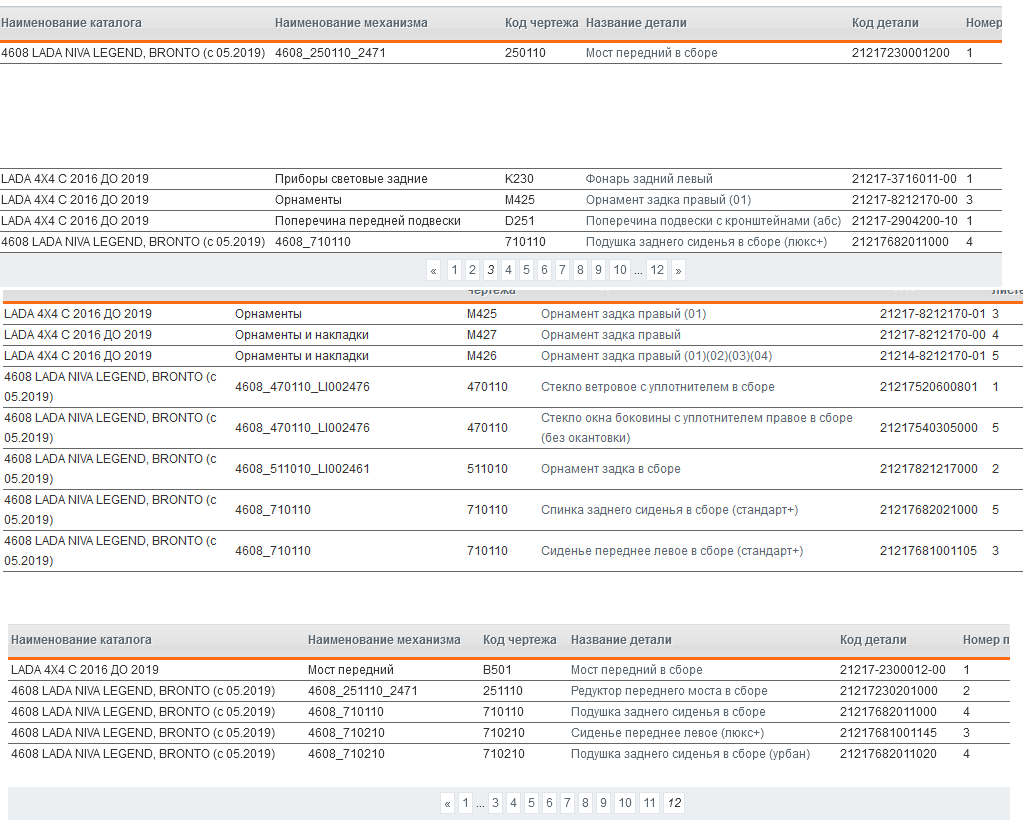Click 'Поперечина передней подвески' mechanism cell
1028x826 pixels.
368,221
